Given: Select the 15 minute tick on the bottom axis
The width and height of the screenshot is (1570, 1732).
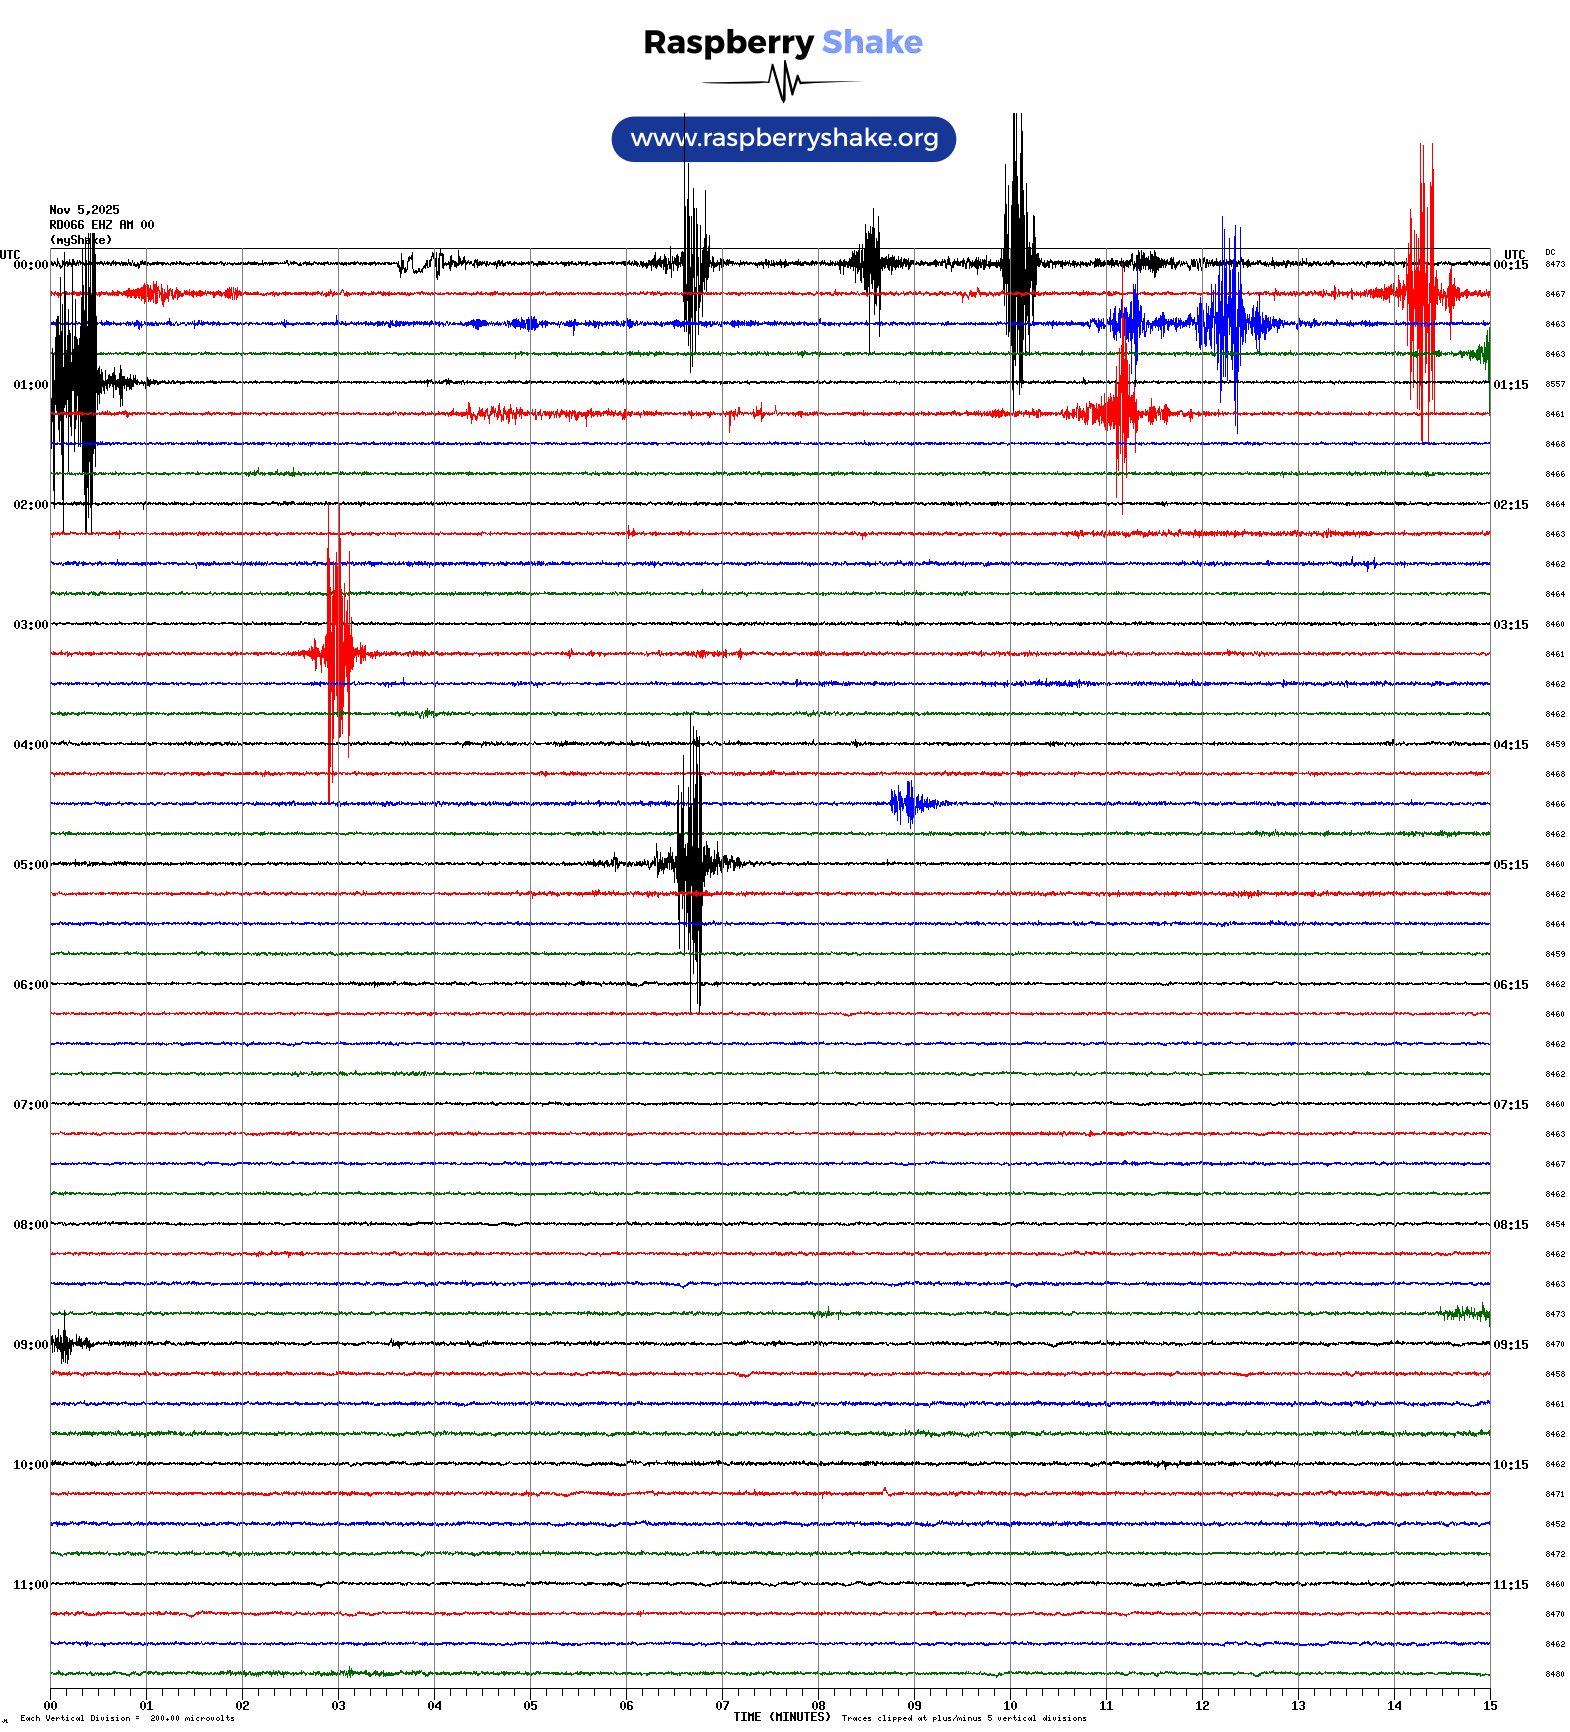Looking at the screenshot, I should [x=1489, y=1706].
